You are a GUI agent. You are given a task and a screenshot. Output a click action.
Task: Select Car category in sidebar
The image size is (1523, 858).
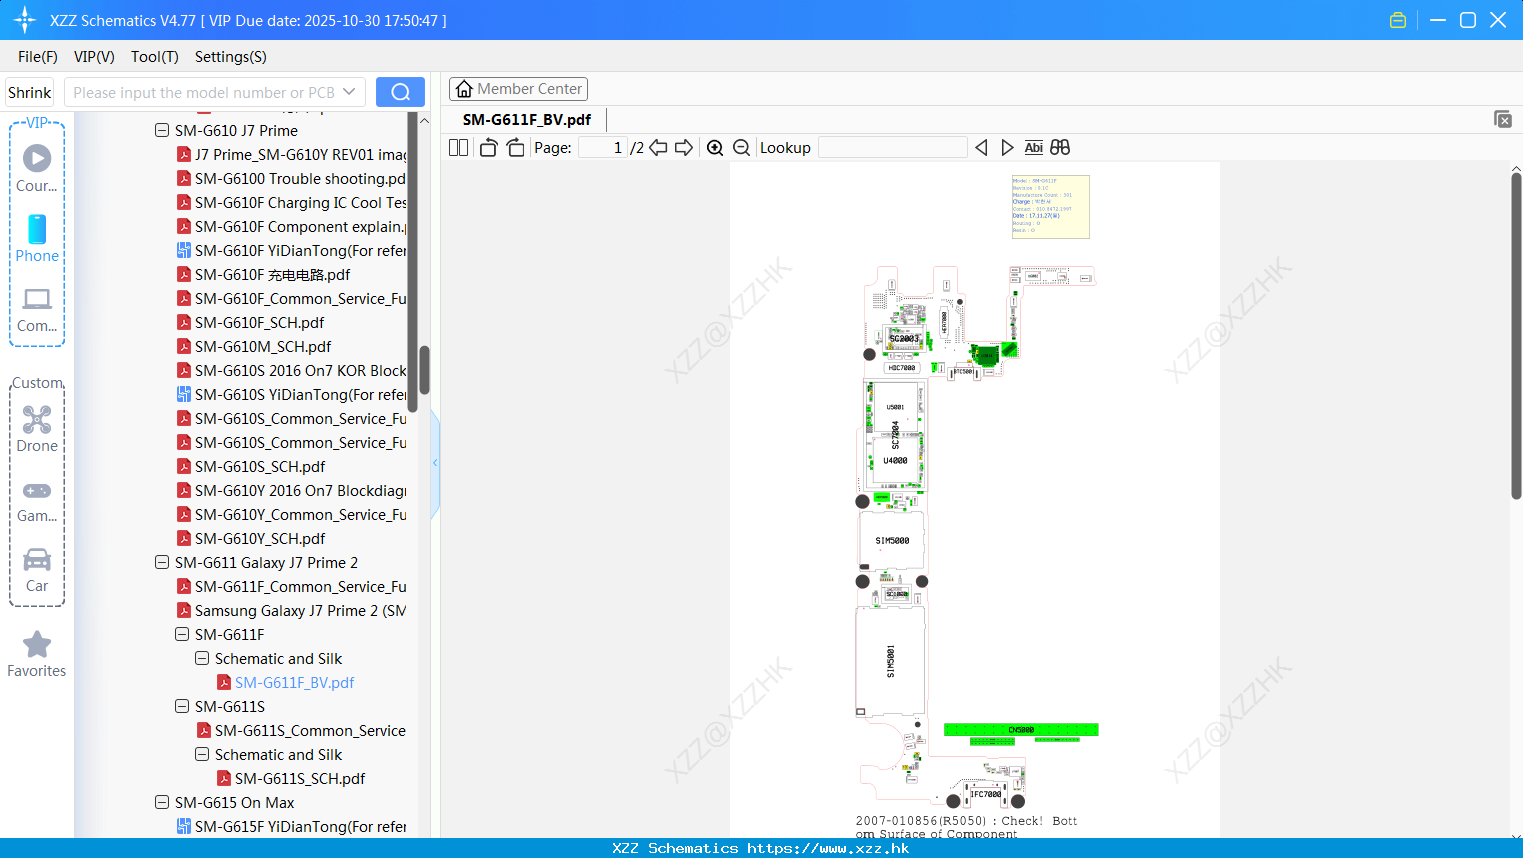(37, 570)
